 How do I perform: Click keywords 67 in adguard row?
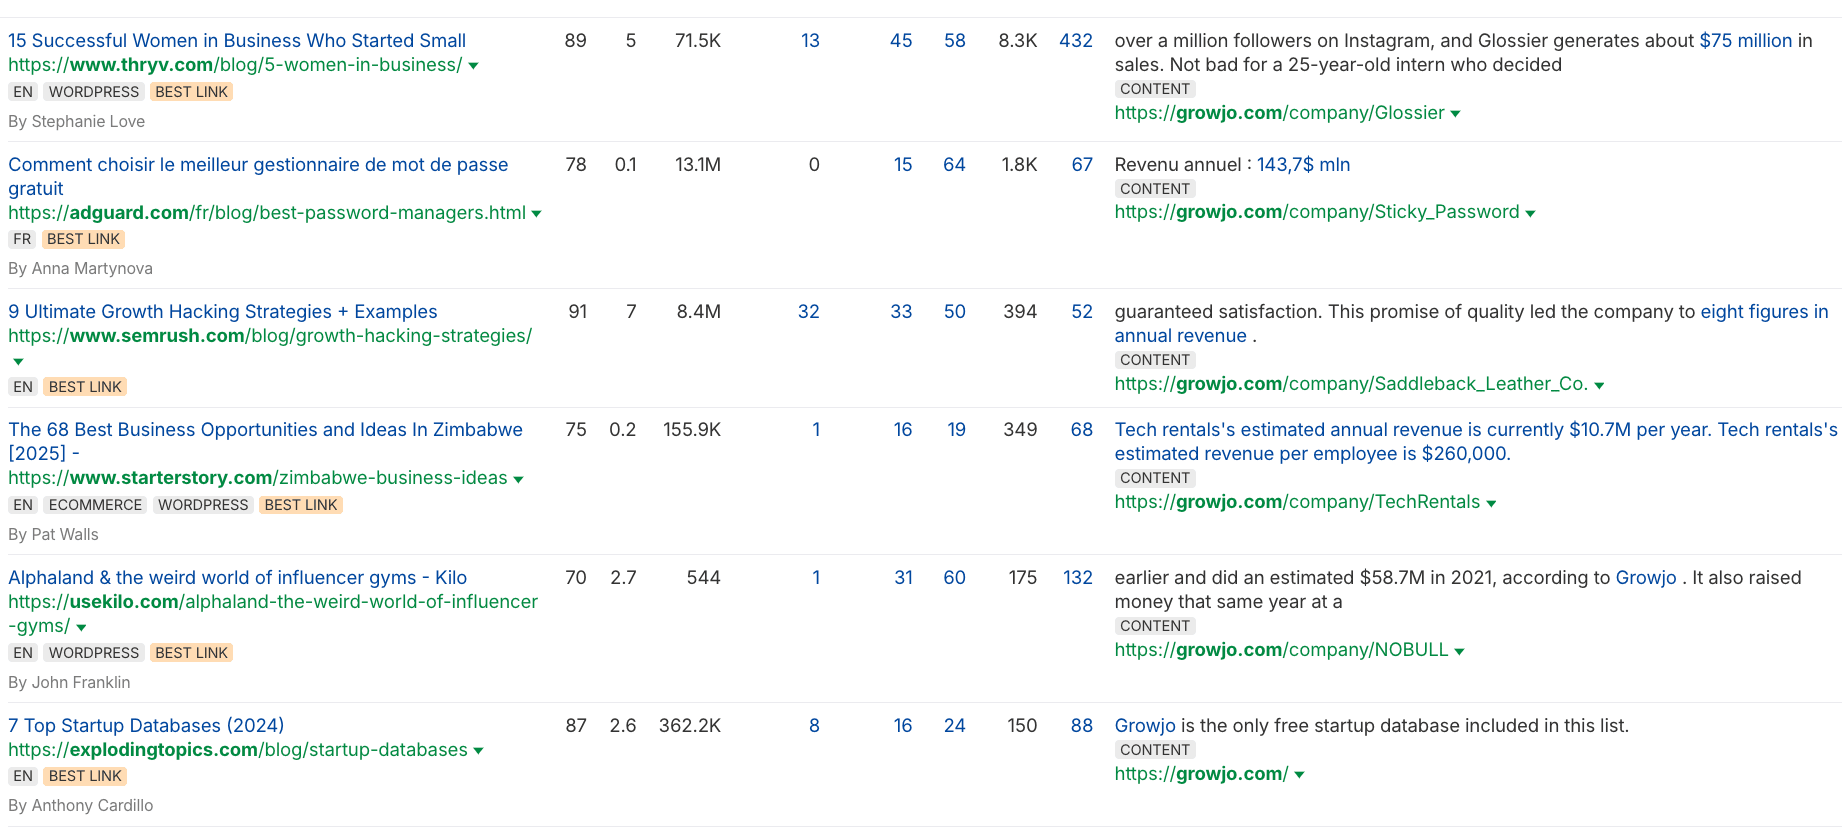pos(1082,165)
